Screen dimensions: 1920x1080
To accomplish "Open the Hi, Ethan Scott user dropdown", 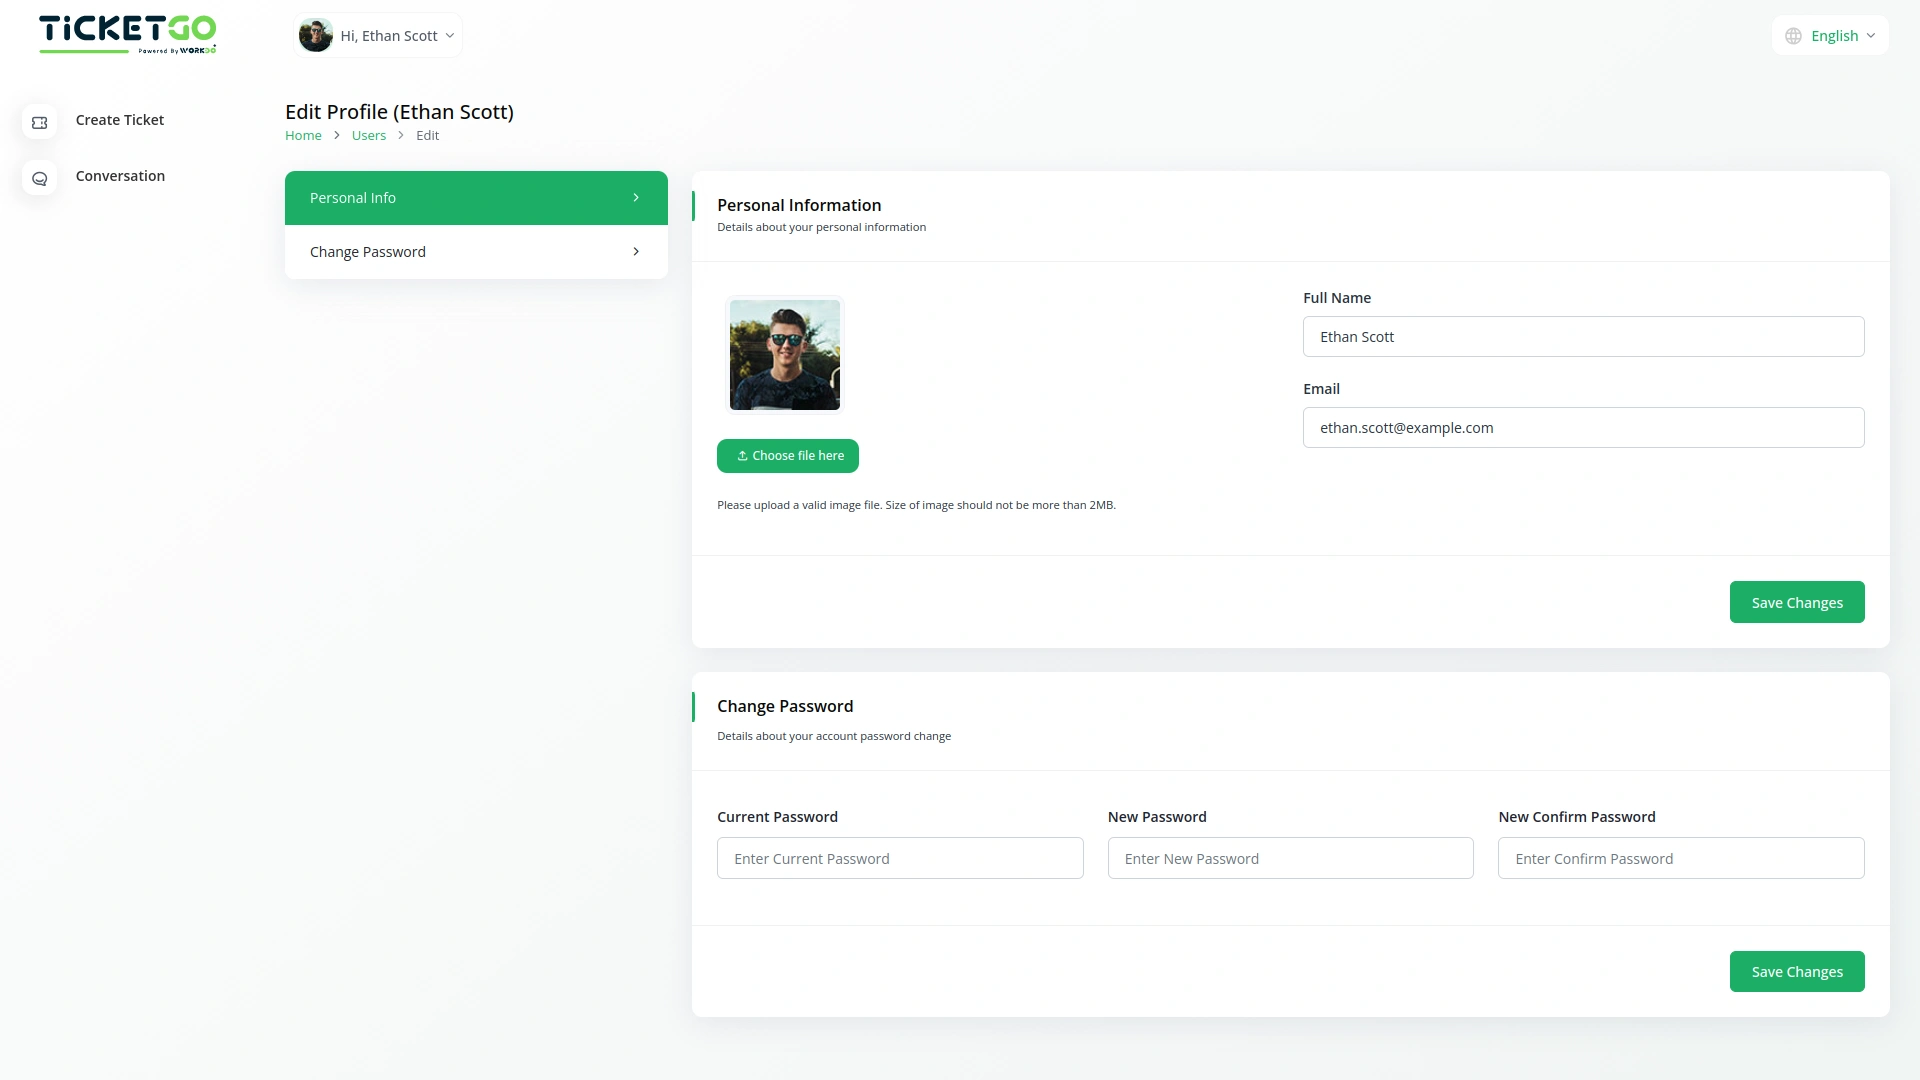I will pos(390,36).
